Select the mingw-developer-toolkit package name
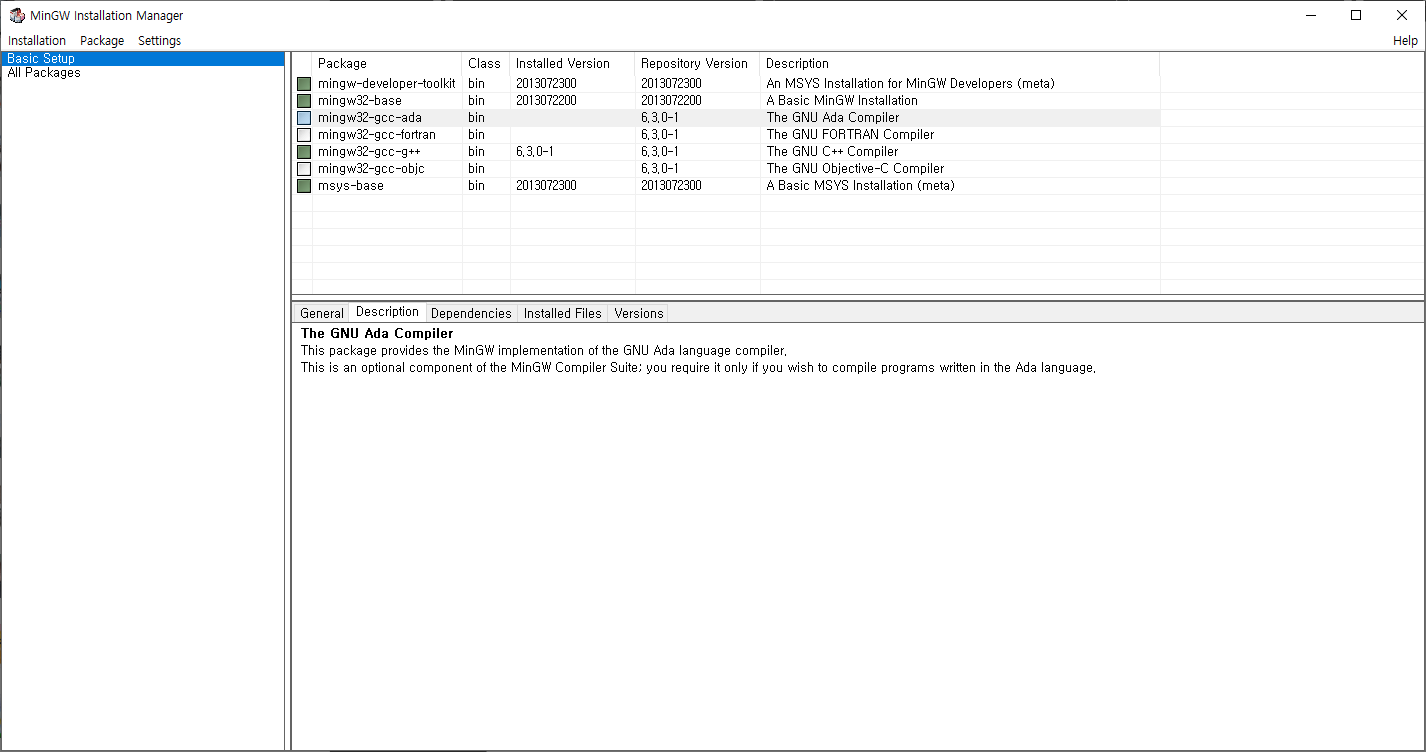Screen dimensions: 1426x752 point(387,84)
